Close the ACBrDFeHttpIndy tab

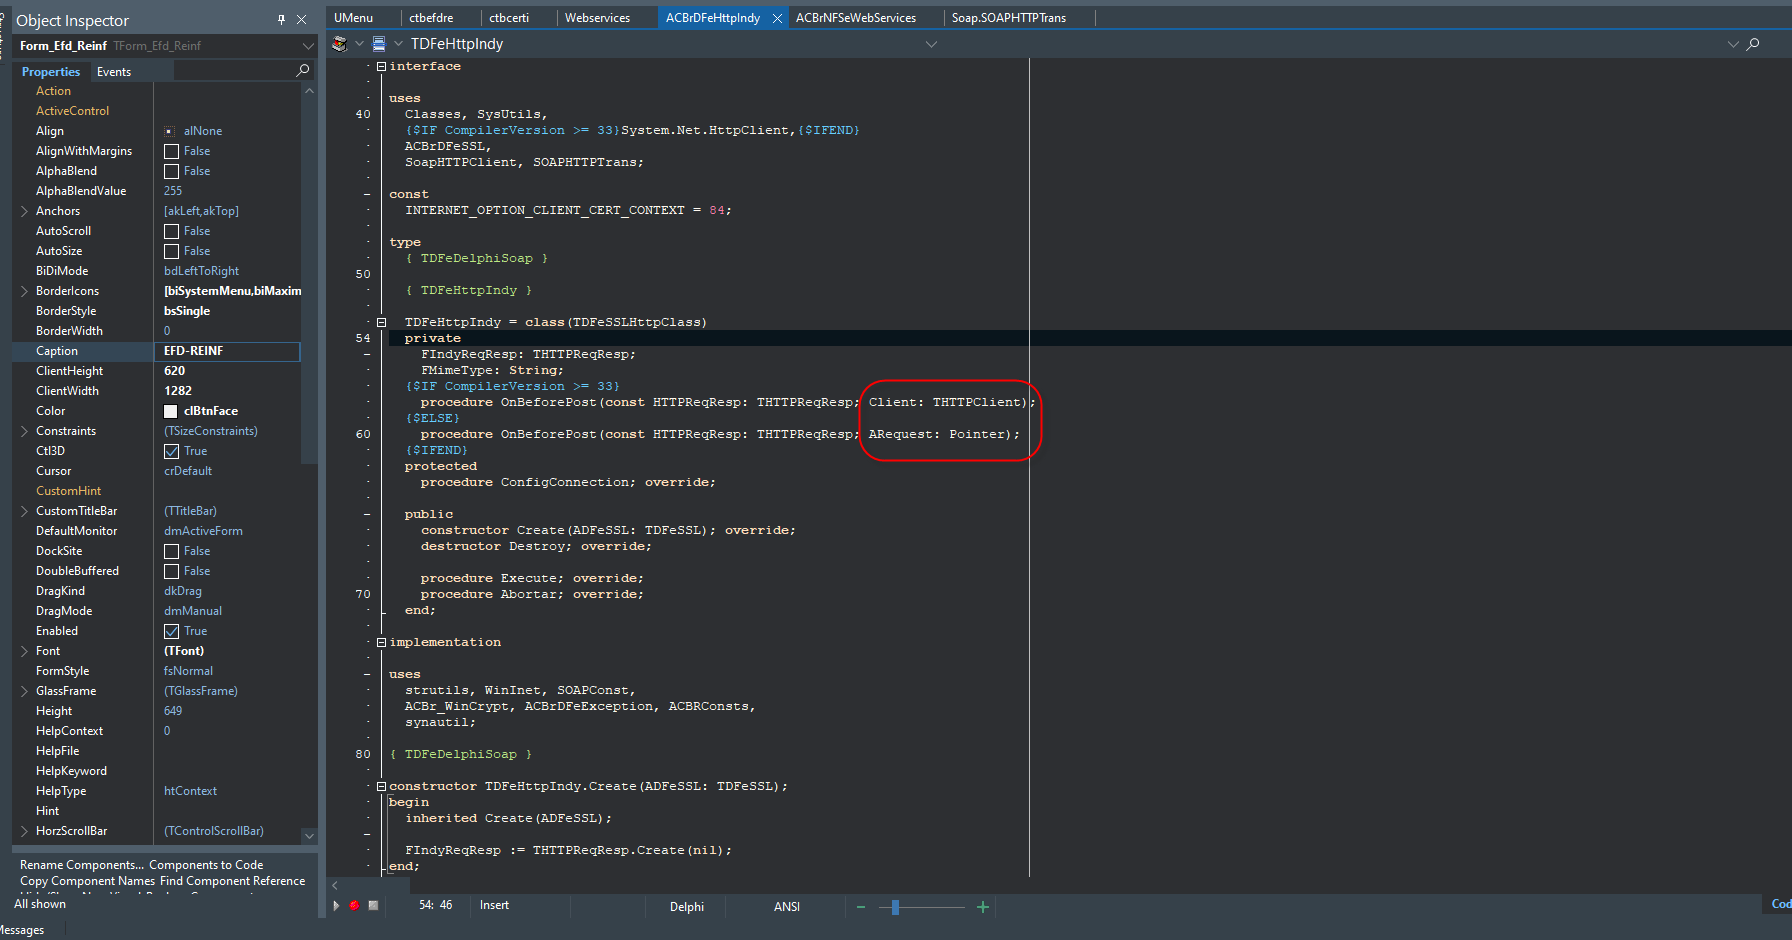[x=777, y=18]
